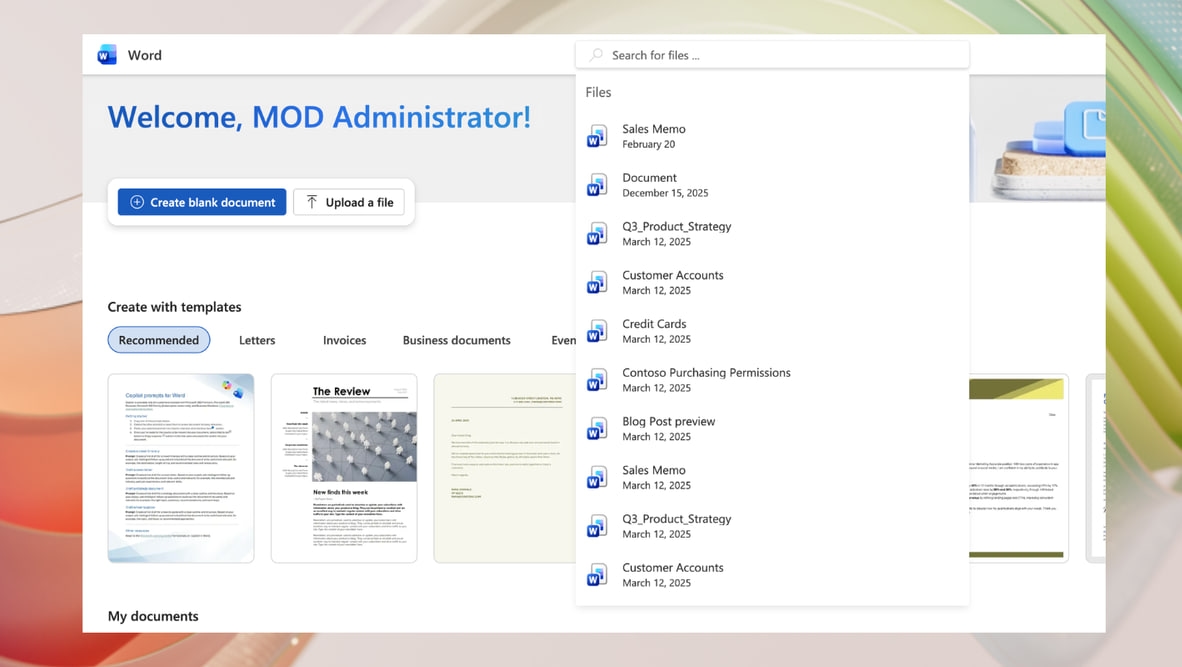The height and width of the screenshot is (667, 1182).
Task: Click the document icon for Customer Accounts
Action: [597, 282]
